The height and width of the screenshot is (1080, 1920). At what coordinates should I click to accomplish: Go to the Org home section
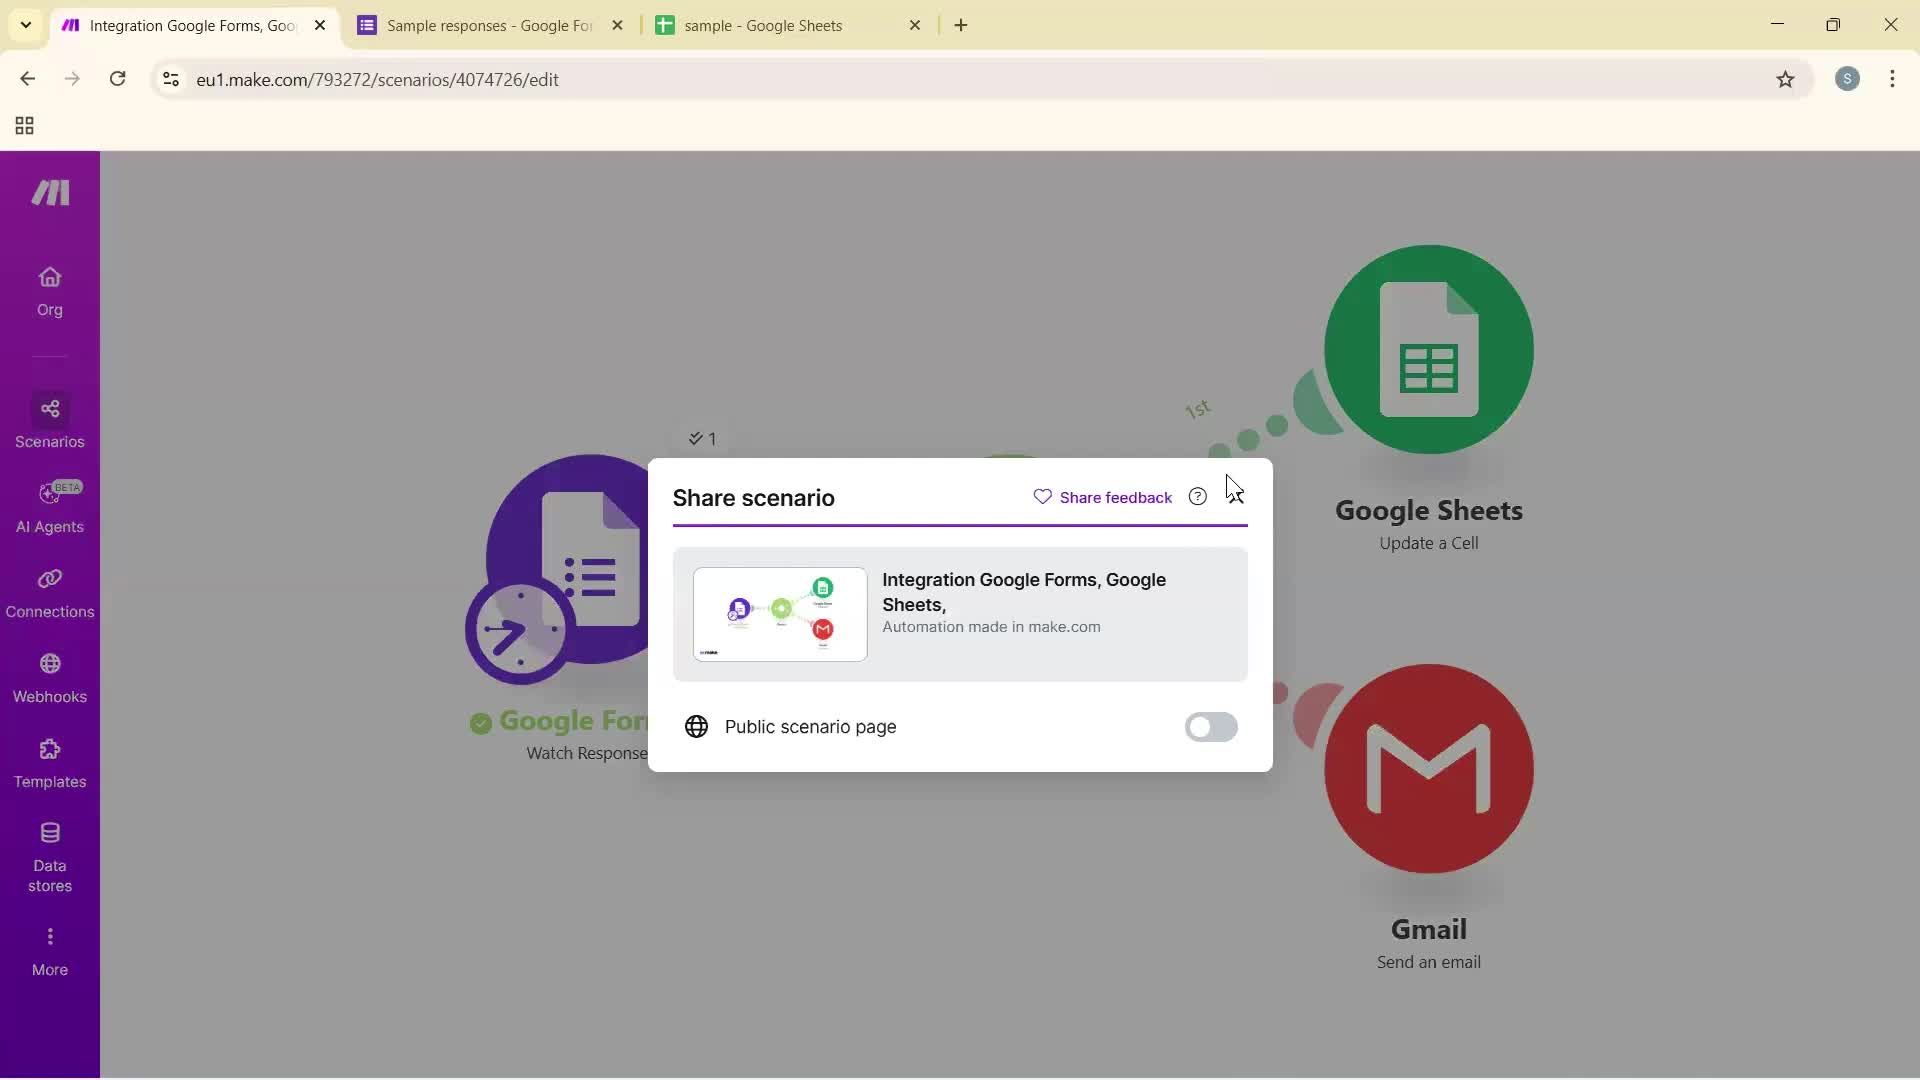point(49,290)
